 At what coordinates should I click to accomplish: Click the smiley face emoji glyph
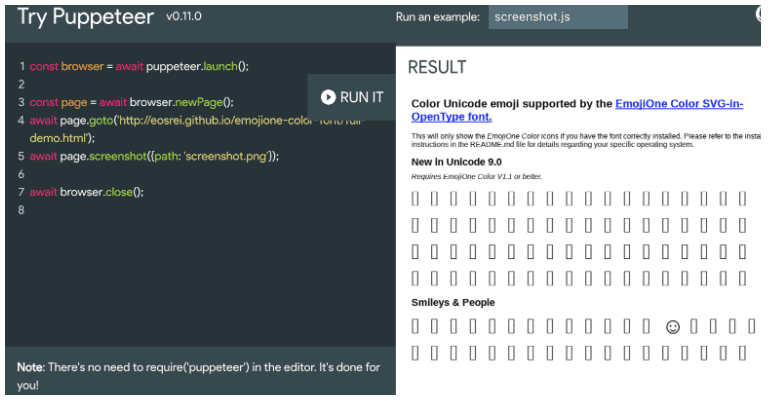click(x=673, y=326)
